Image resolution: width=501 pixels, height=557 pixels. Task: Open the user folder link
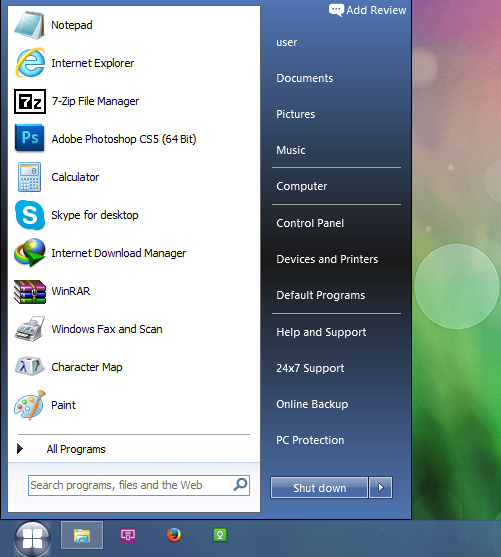click(286, 42)
